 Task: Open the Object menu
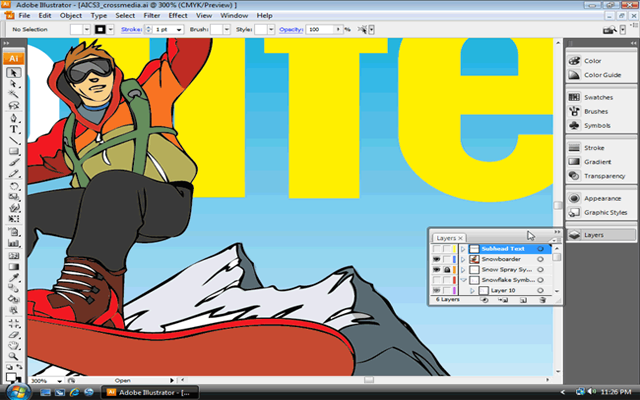click(71, 16)
